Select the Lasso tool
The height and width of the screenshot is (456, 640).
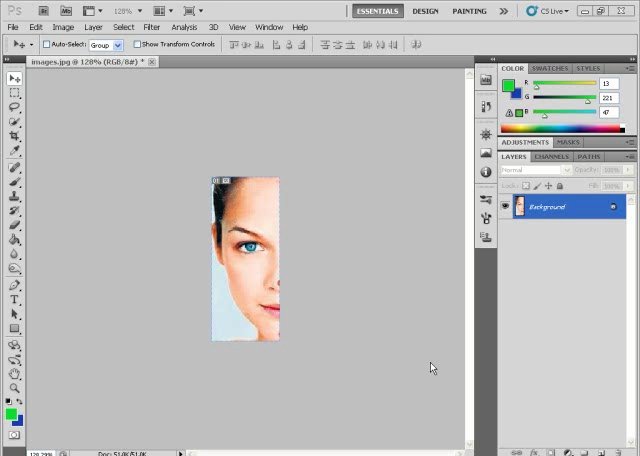14,107
